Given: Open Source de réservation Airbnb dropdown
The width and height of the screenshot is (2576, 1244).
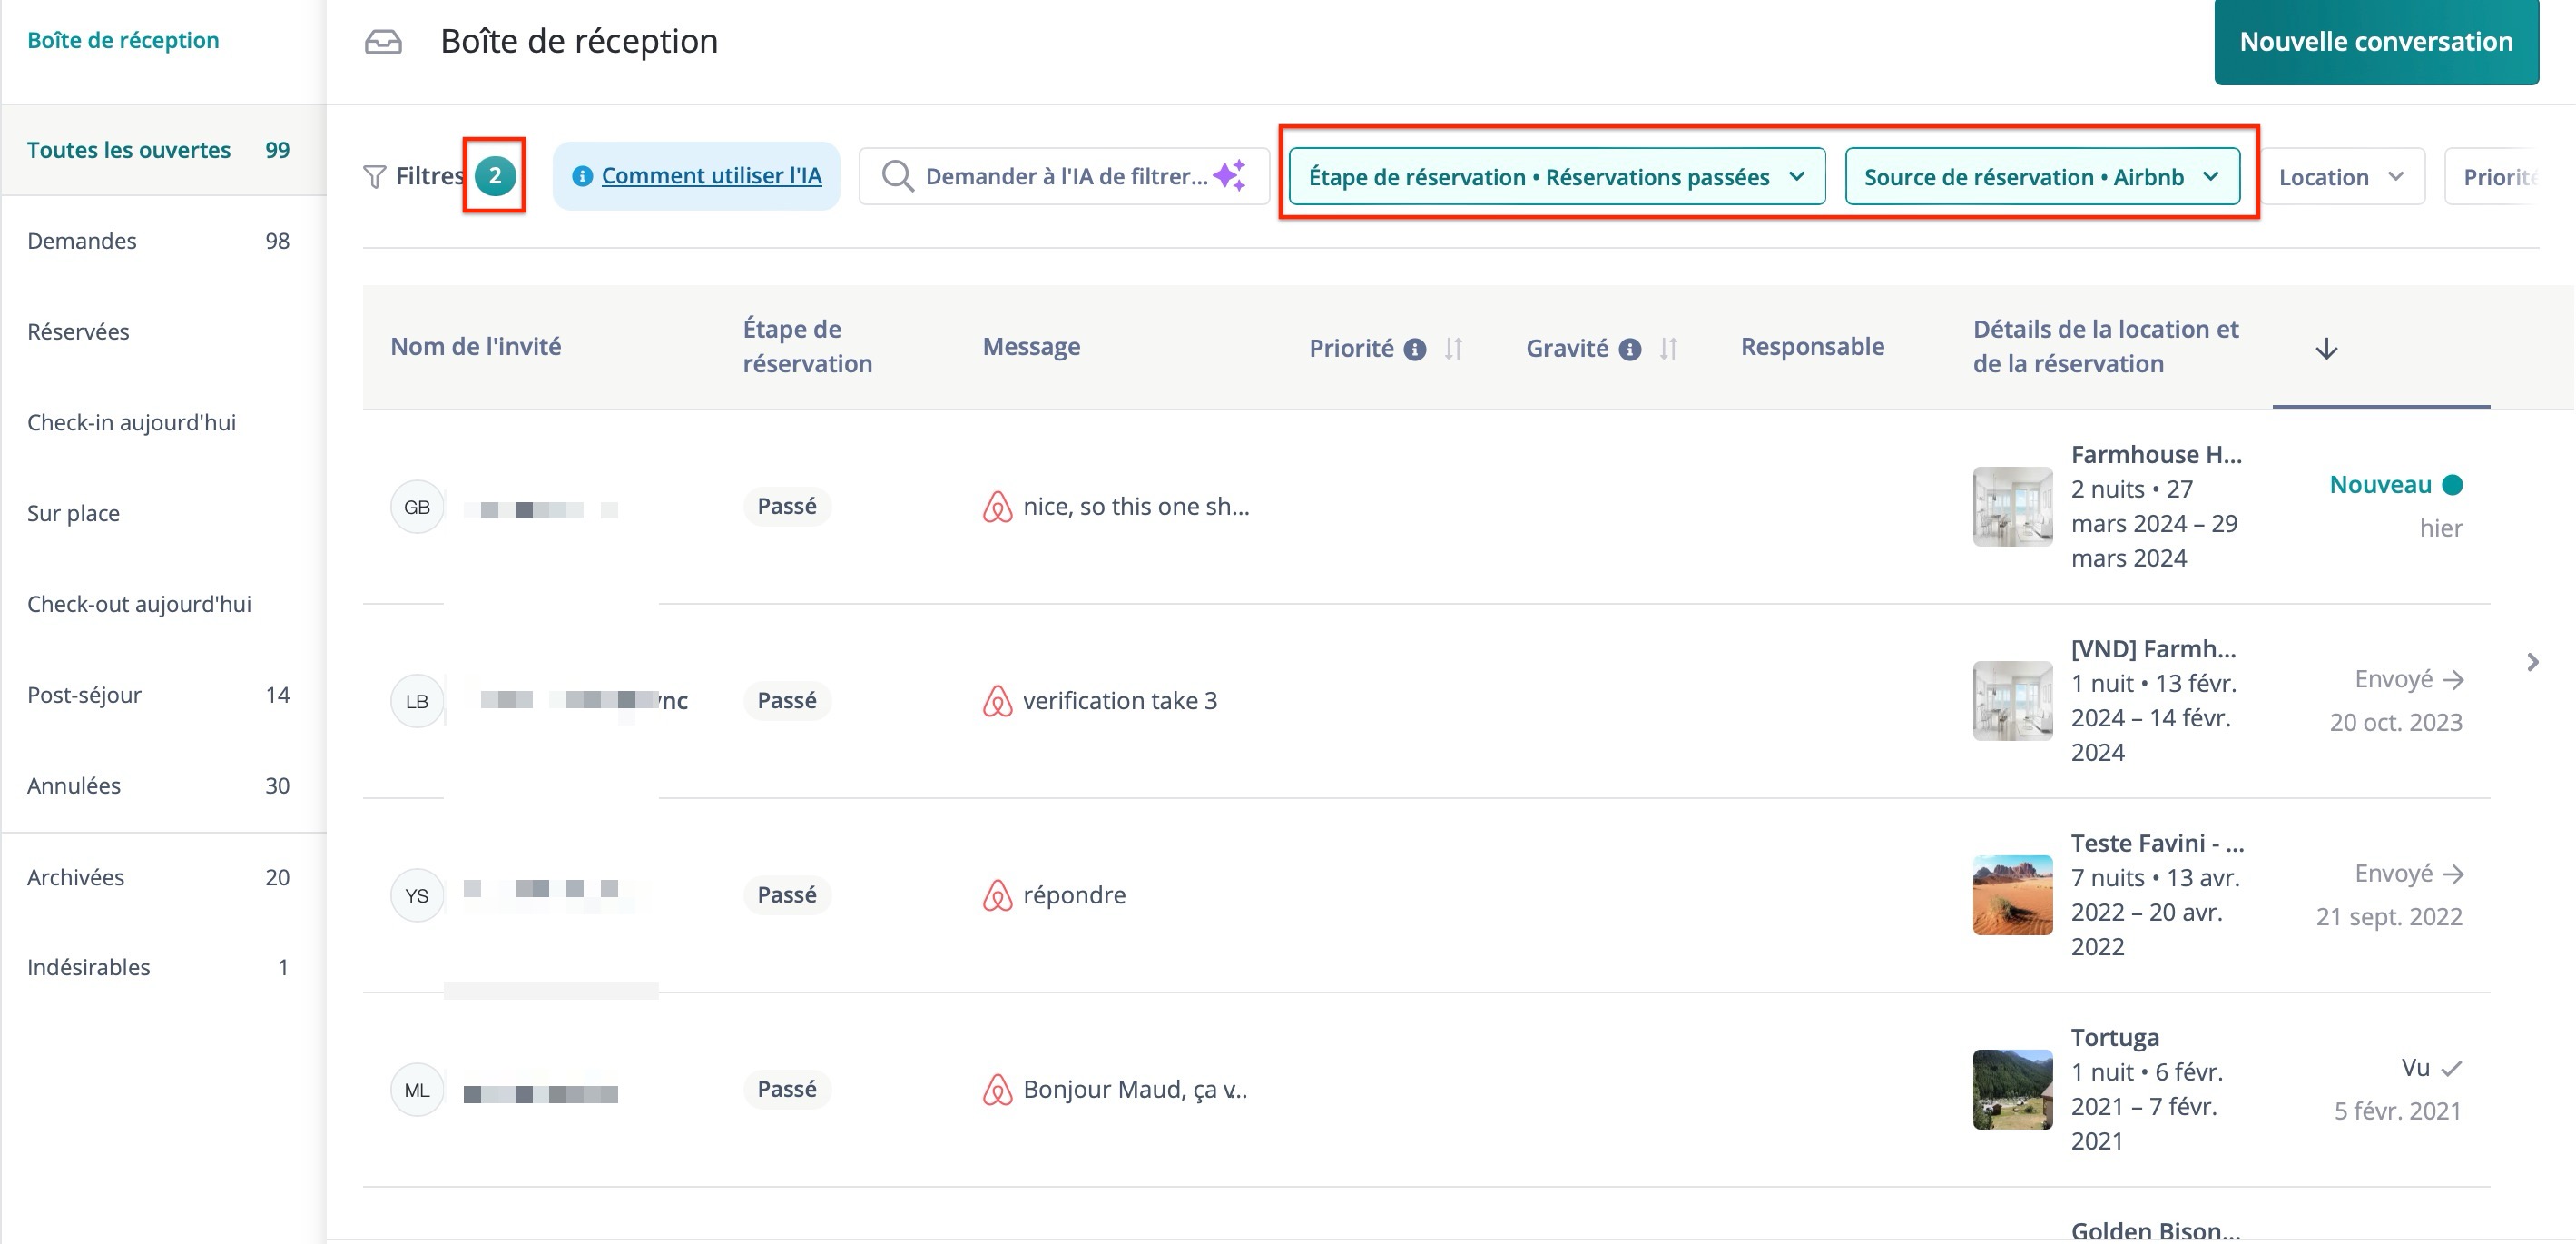Looking at the screenshot, I should coord(2041,177).
